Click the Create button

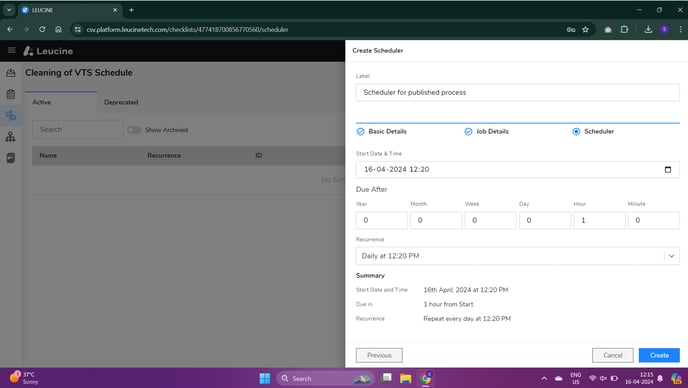click(x=659, y=355)
